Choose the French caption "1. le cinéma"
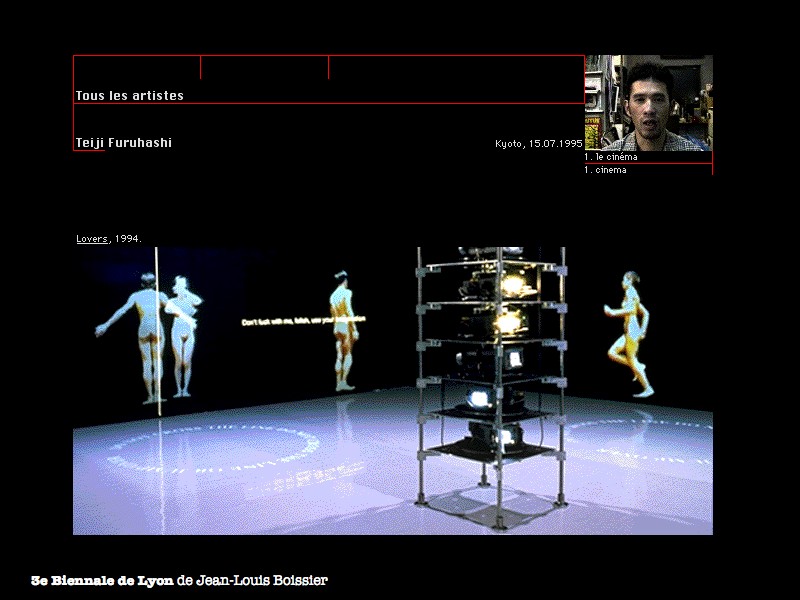 point(611,157)
